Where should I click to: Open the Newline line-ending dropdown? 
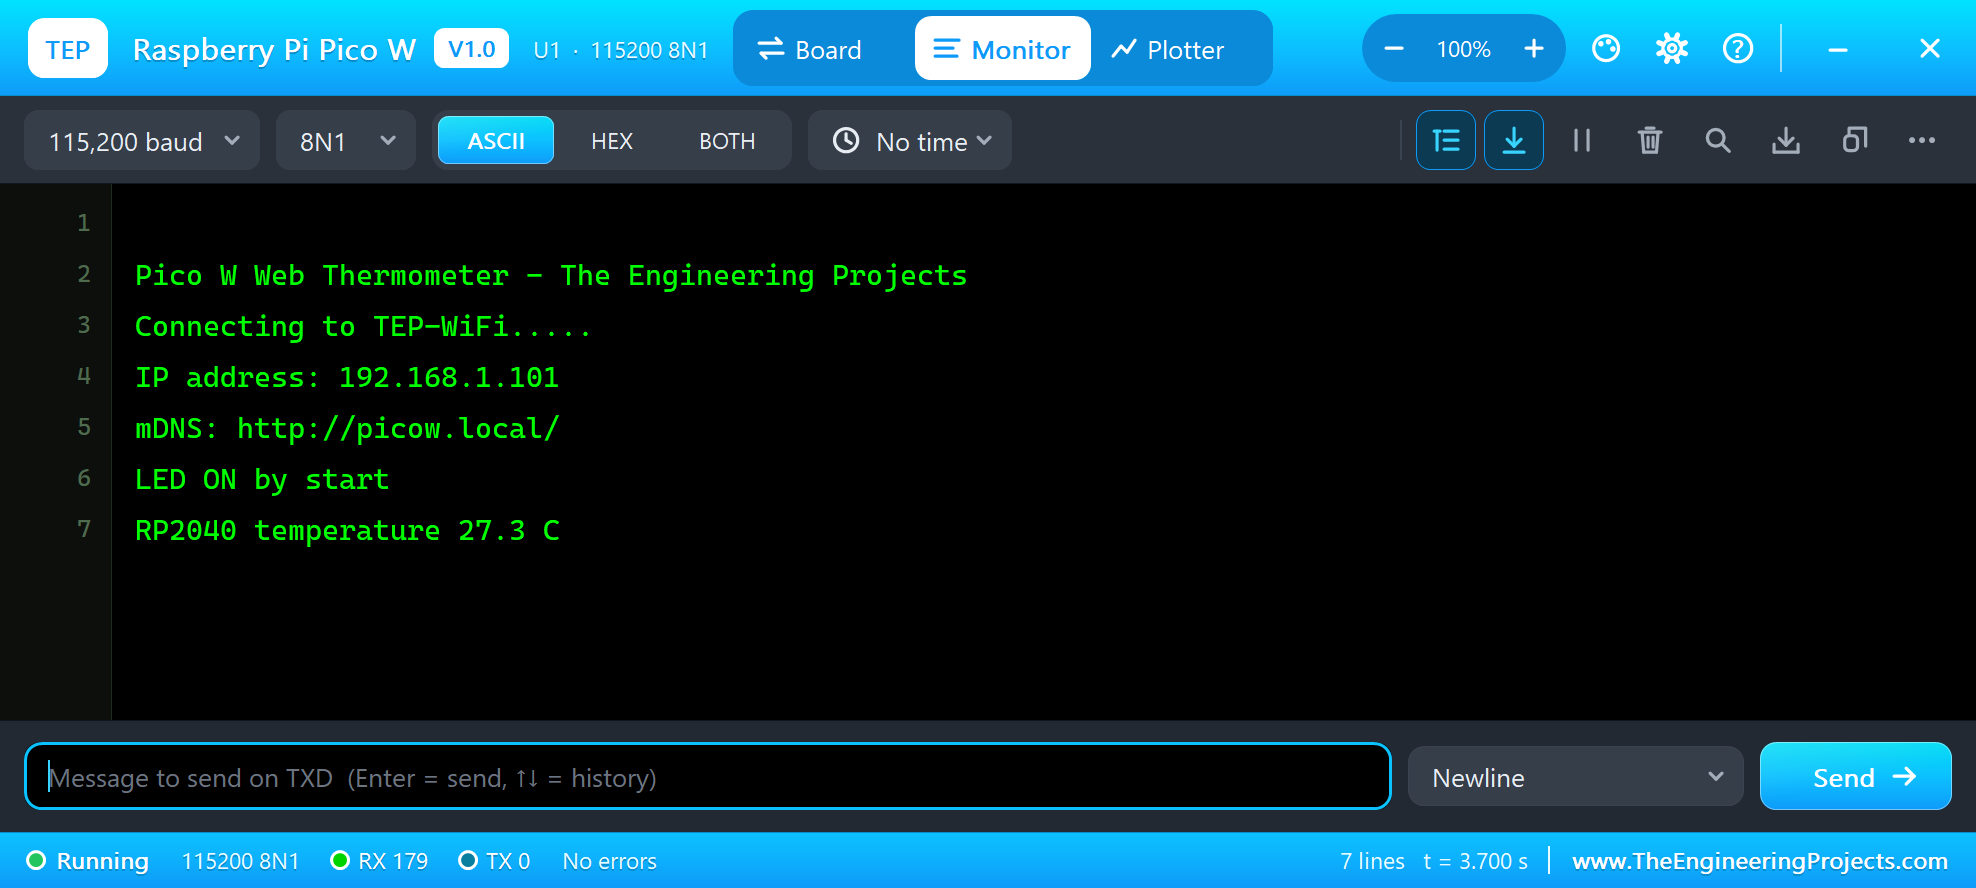(1576, 777)
